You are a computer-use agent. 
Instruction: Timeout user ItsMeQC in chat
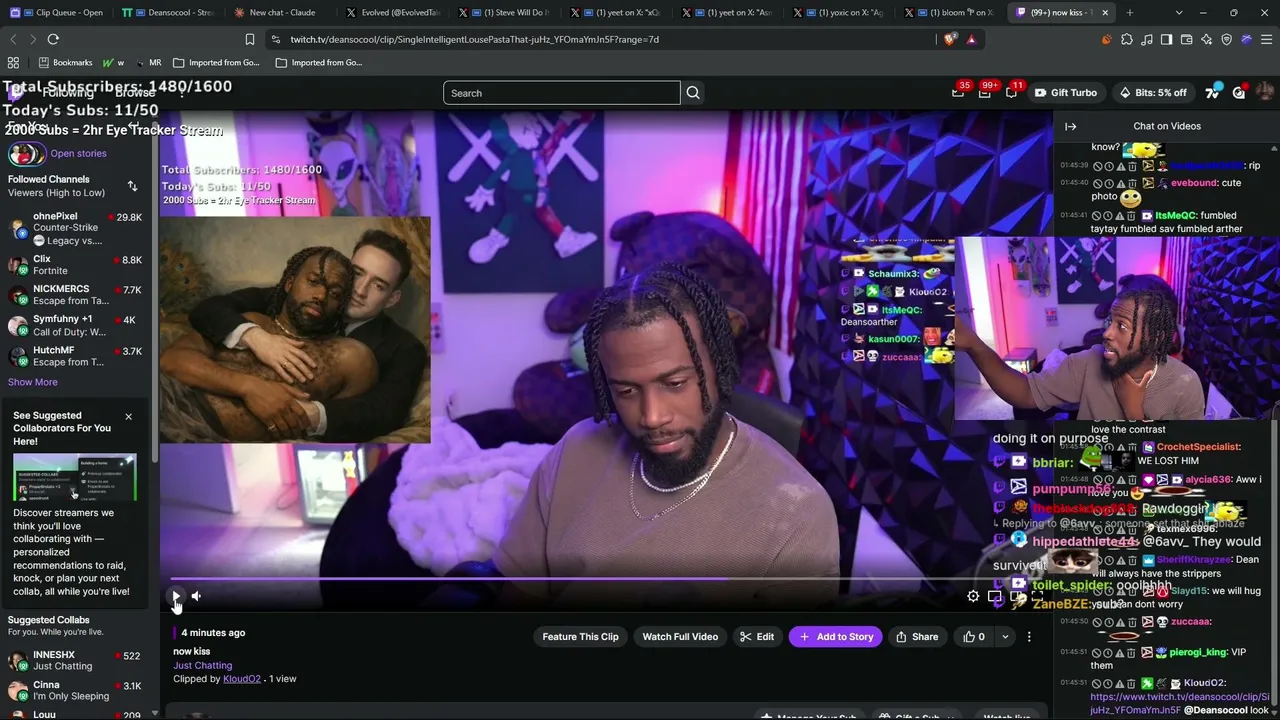tap(1109, 215)
